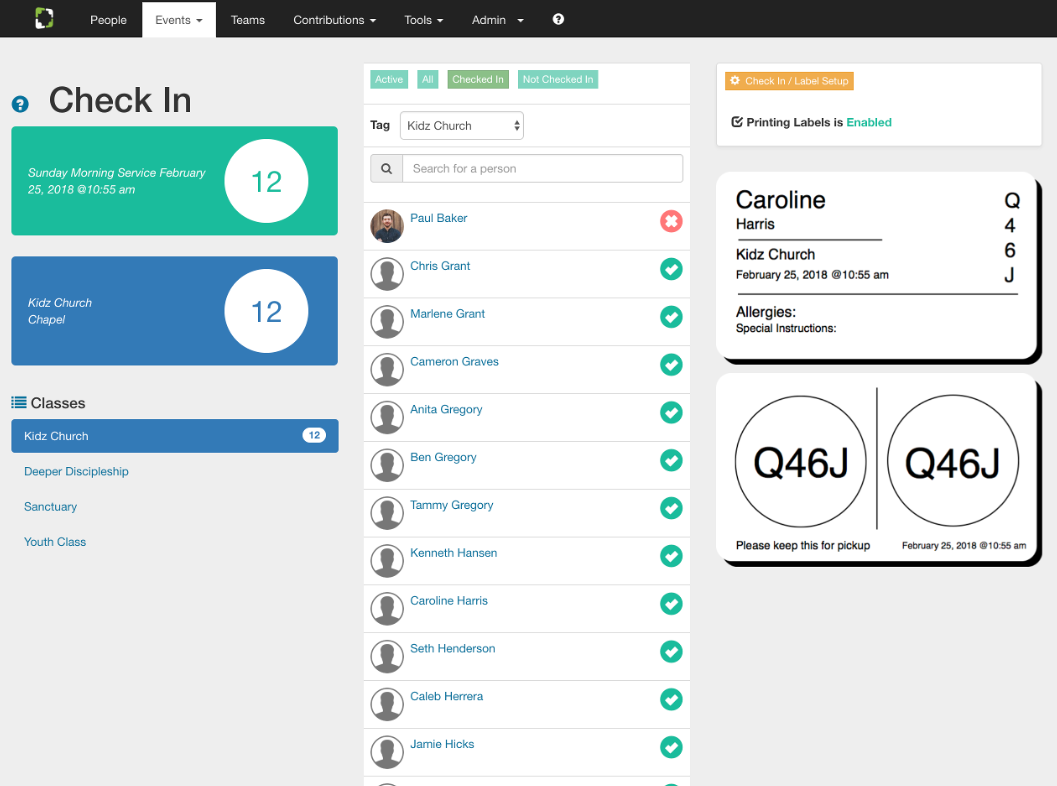The image size is (1057, 786).
Task: Click Jamie Hicks's avatar icon
Action: (x=387, y=752)
